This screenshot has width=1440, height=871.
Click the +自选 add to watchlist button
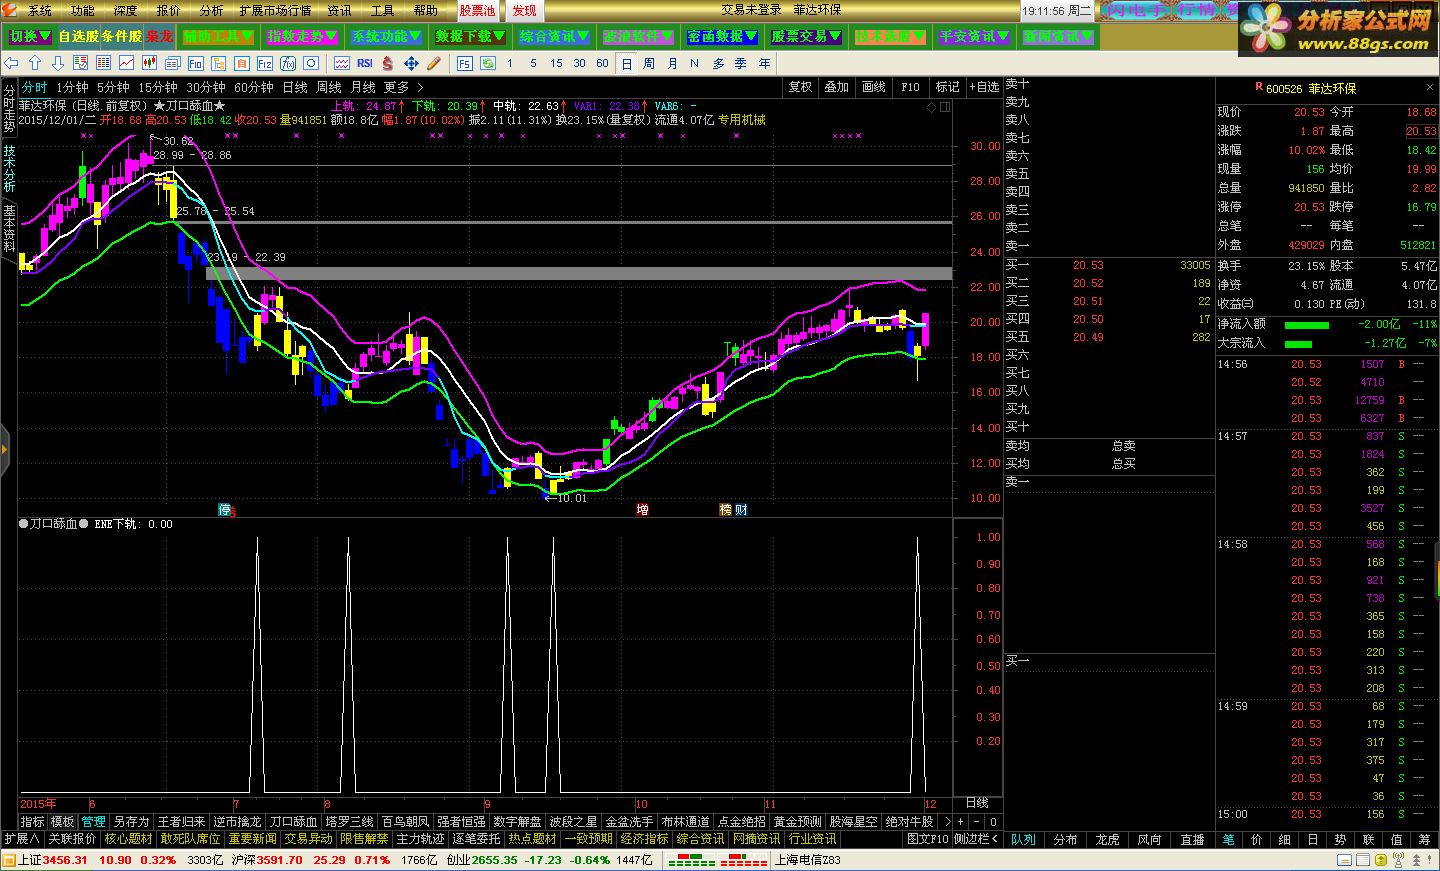coord(984,87)
